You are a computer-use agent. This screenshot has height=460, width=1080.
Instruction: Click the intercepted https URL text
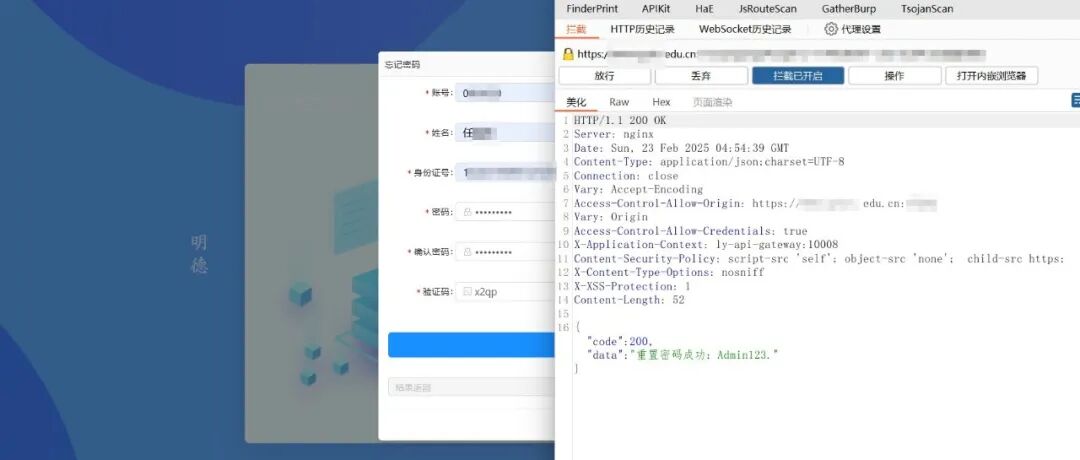(x=781, y=54)
